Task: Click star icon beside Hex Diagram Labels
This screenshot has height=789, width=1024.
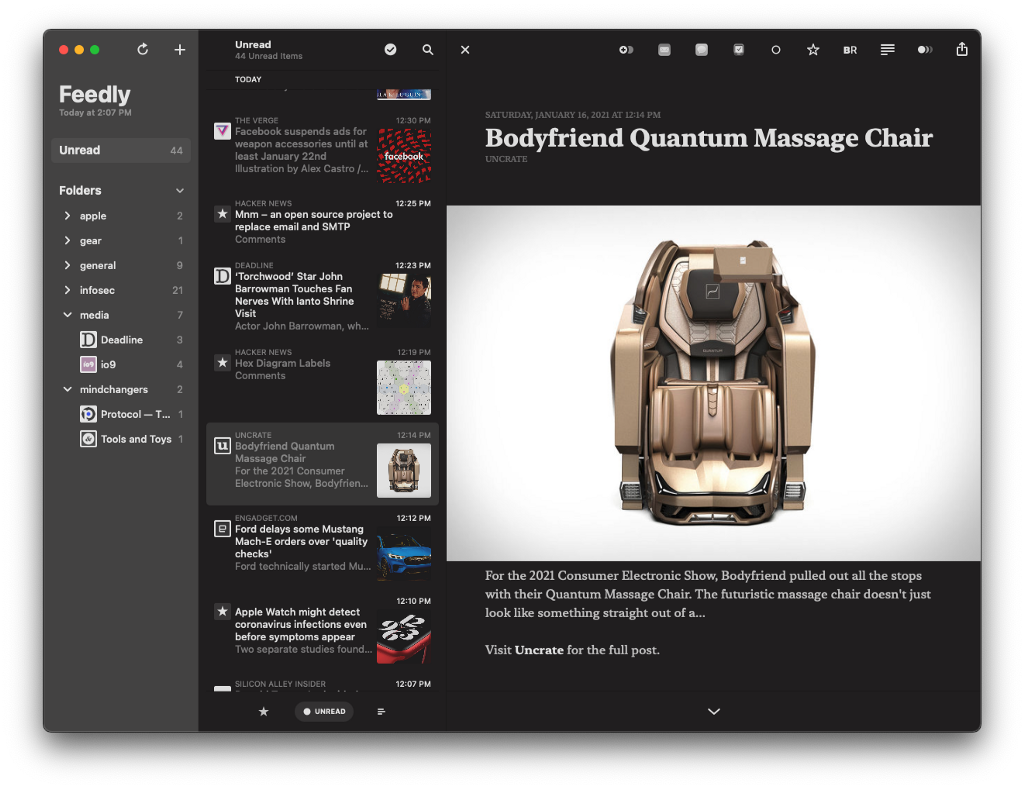Action: click(x=222, y=362)
